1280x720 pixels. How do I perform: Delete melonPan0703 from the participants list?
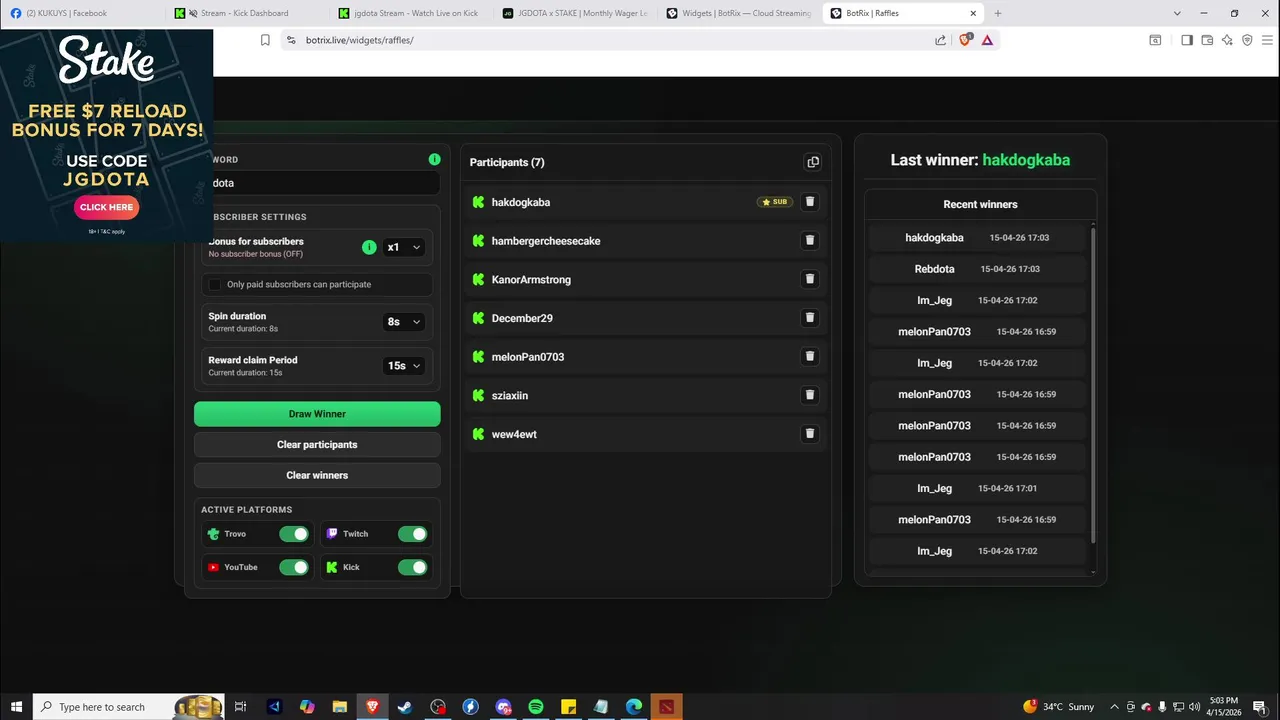click(810, 356)
